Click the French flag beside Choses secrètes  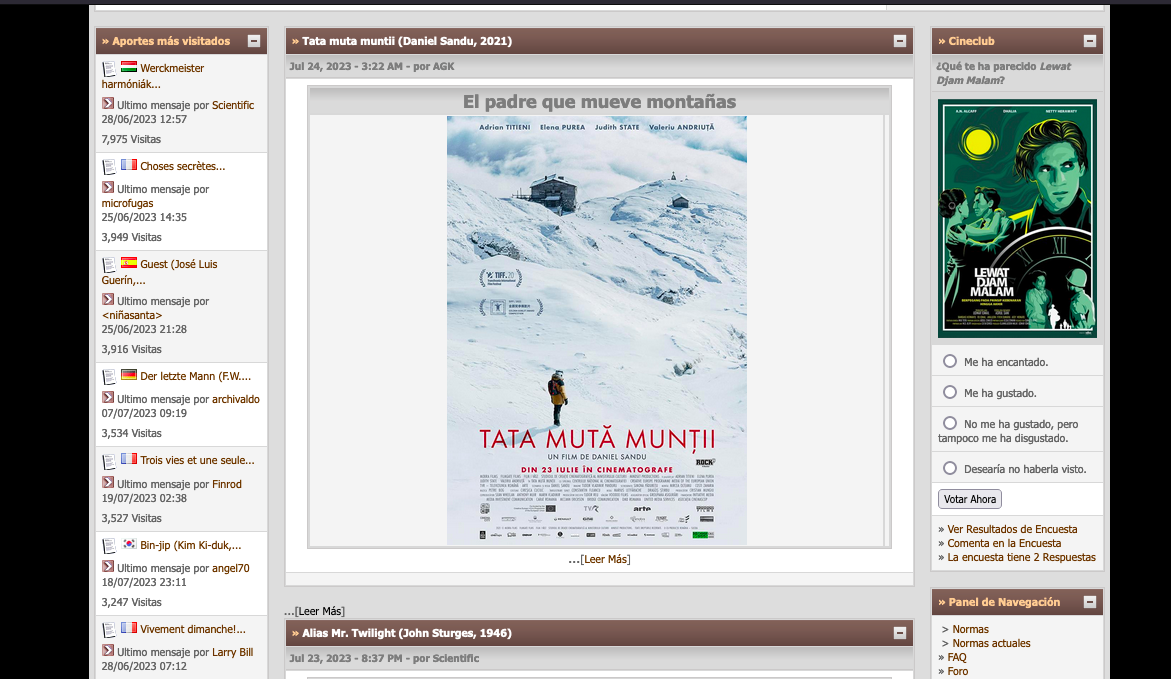point(129,164)
